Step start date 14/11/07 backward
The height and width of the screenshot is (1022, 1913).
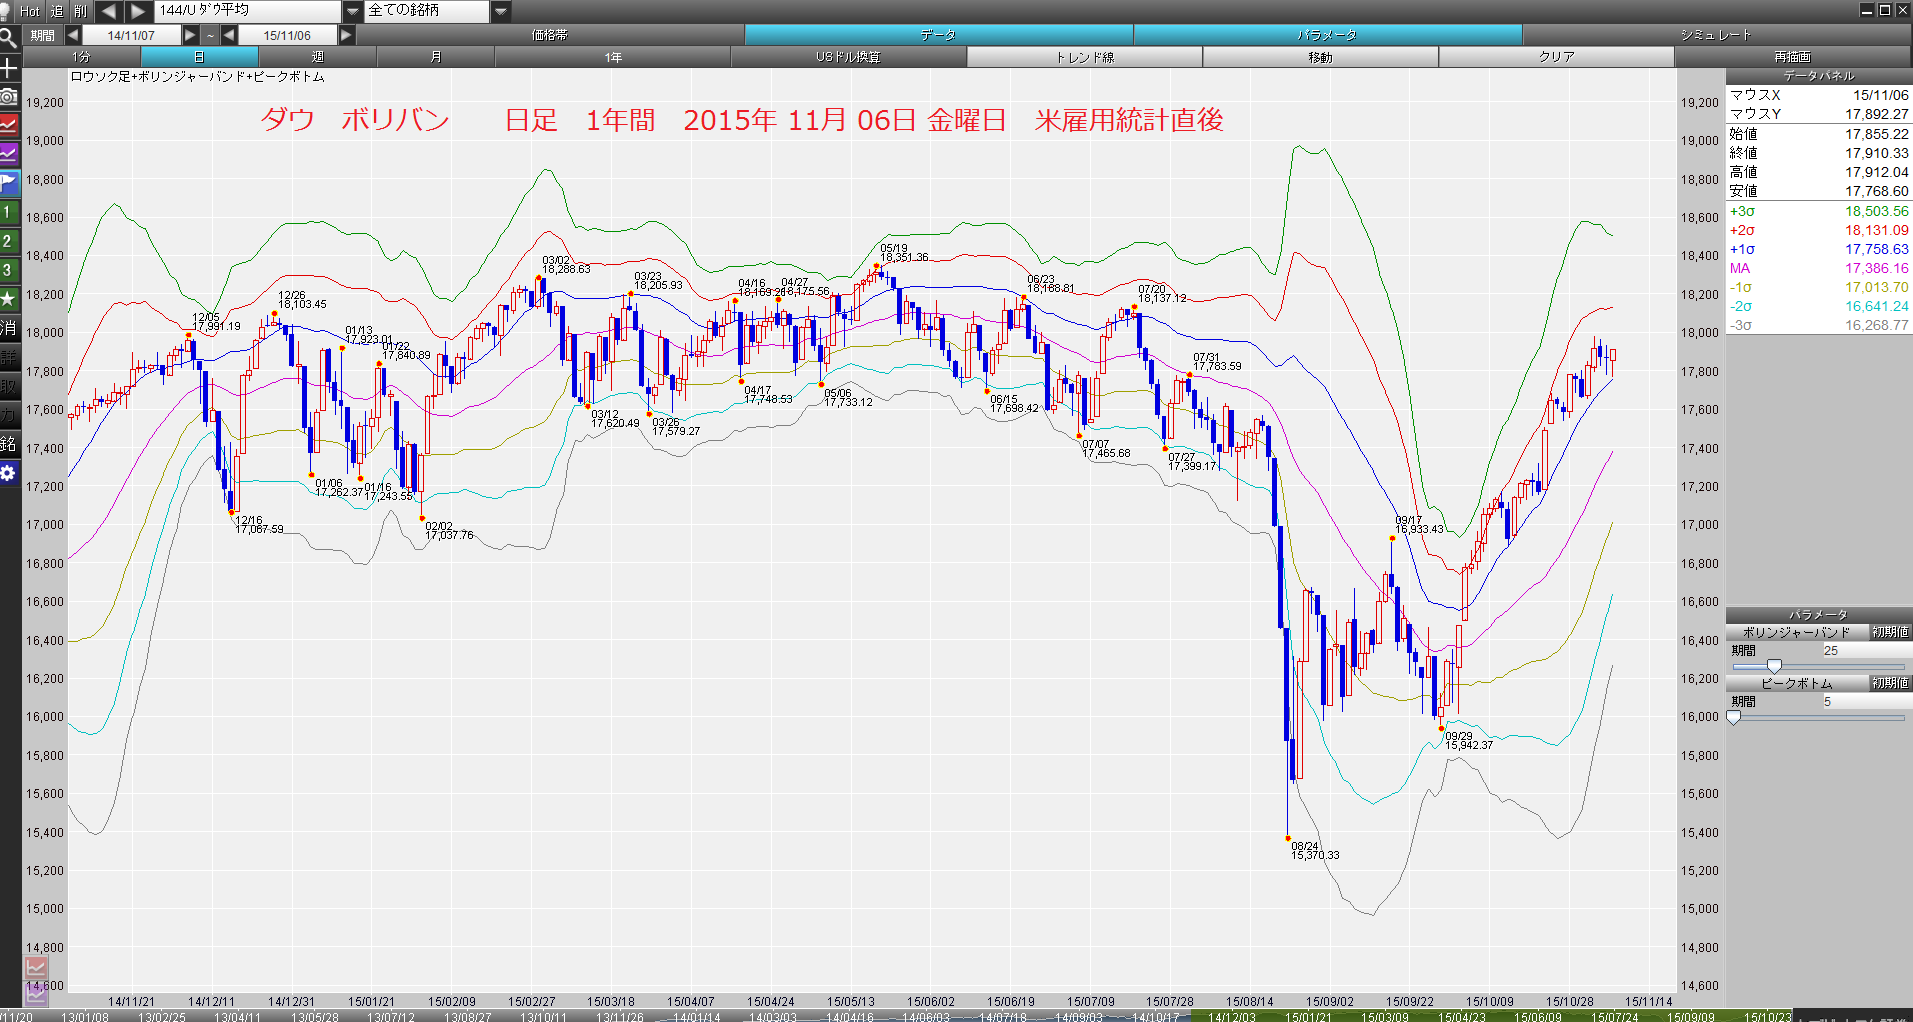73,35
